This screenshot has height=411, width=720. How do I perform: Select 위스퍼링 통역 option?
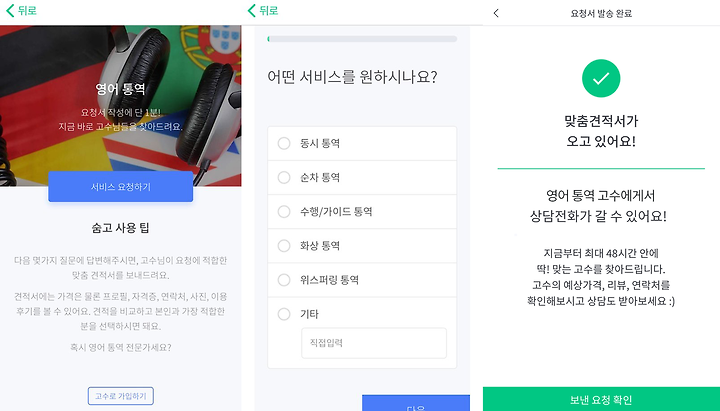pos(362,280)
